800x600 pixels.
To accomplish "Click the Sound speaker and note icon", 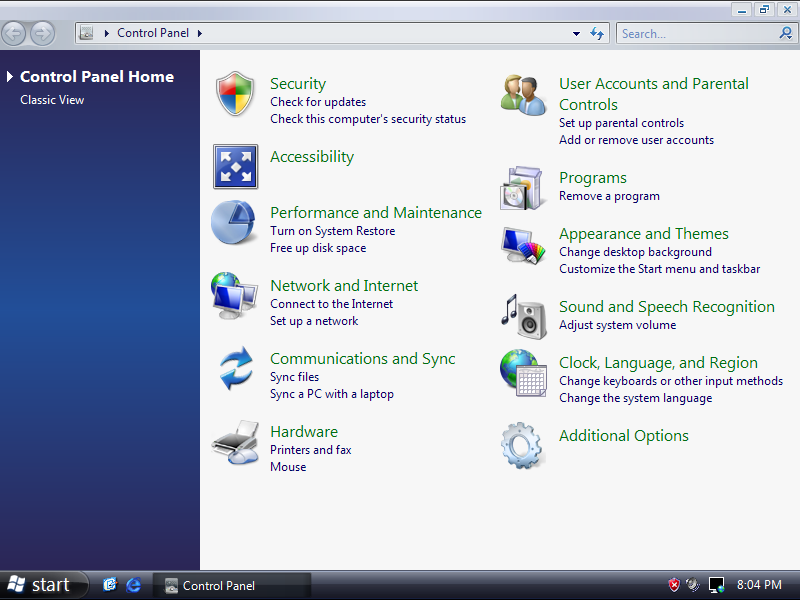I will click(x=523, y=316).
